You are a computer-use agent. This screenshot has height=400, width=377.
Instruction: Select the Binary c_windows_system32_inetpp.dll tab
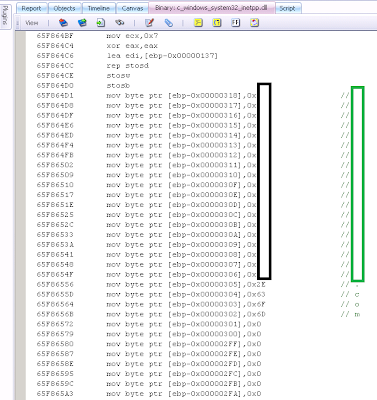tap(212, 8)
